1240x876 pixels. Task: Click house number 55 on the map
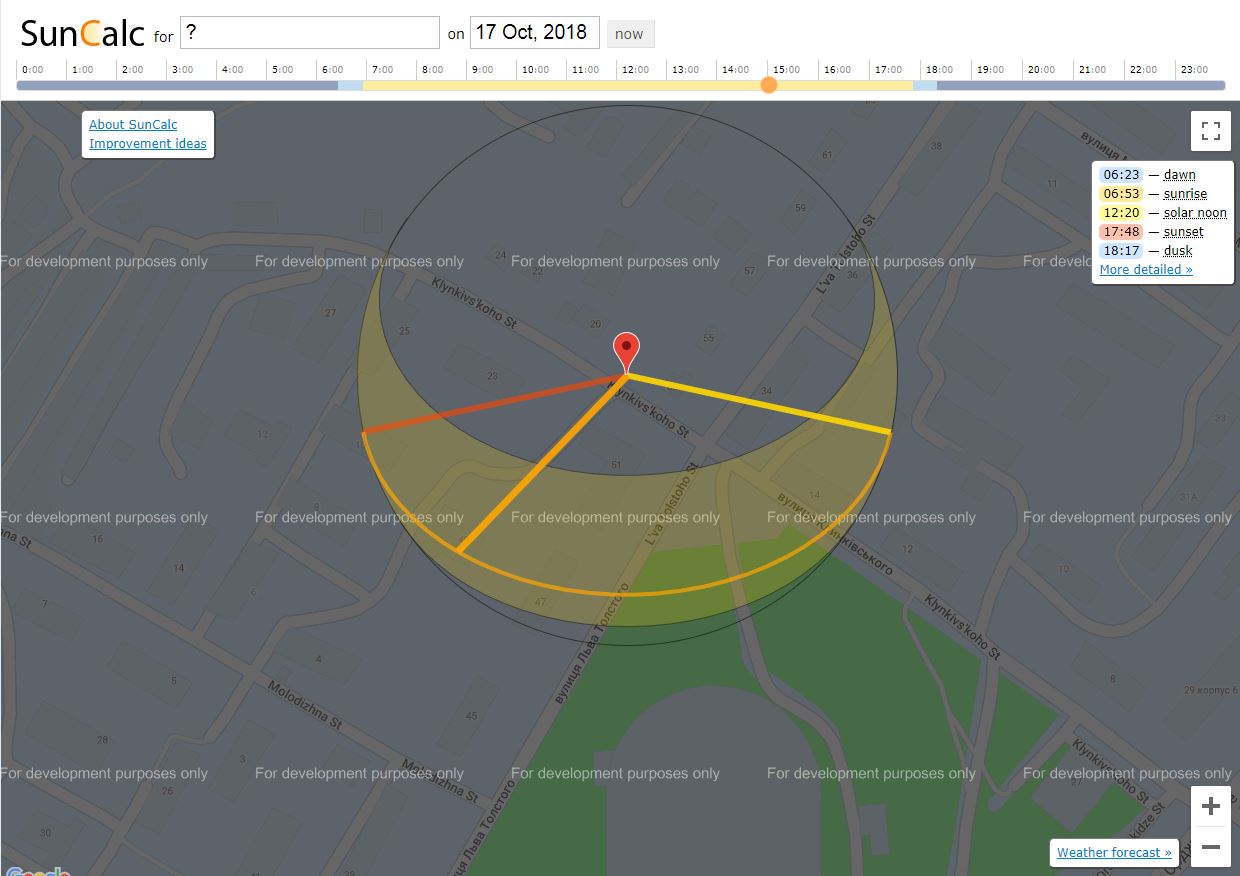pos(709,339)
